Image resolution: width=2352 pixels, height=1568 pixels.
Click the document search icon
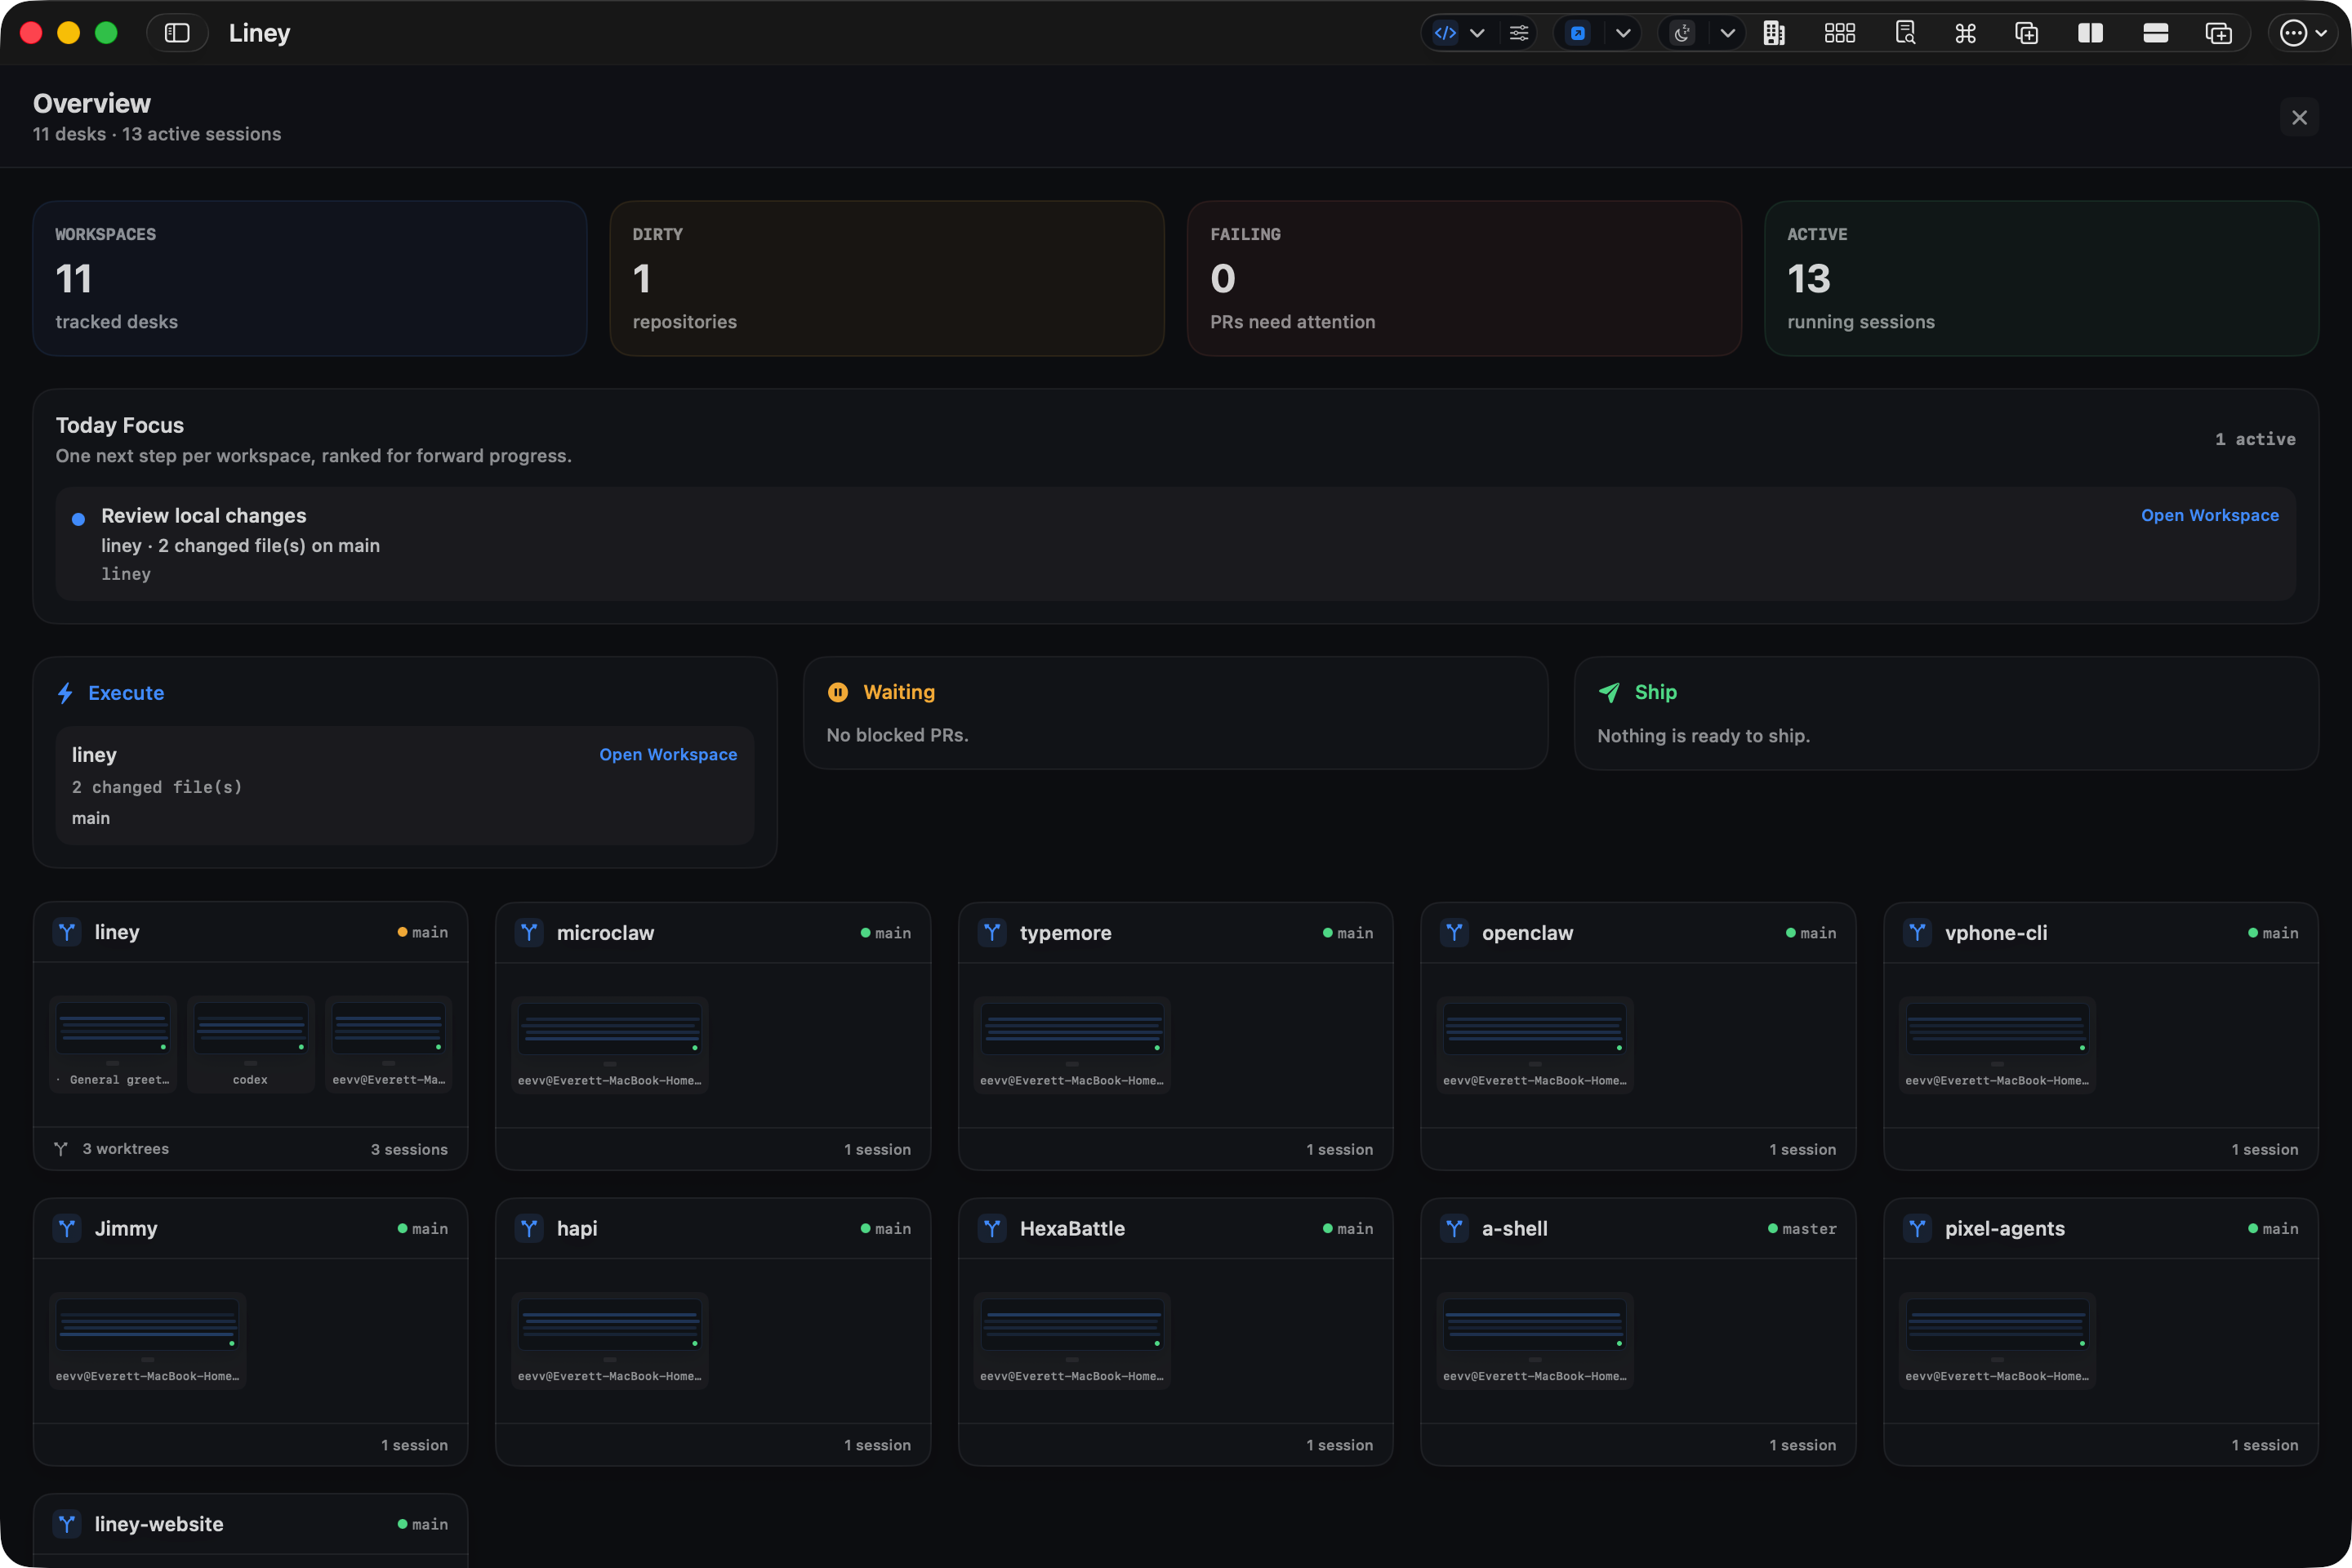1906,33
